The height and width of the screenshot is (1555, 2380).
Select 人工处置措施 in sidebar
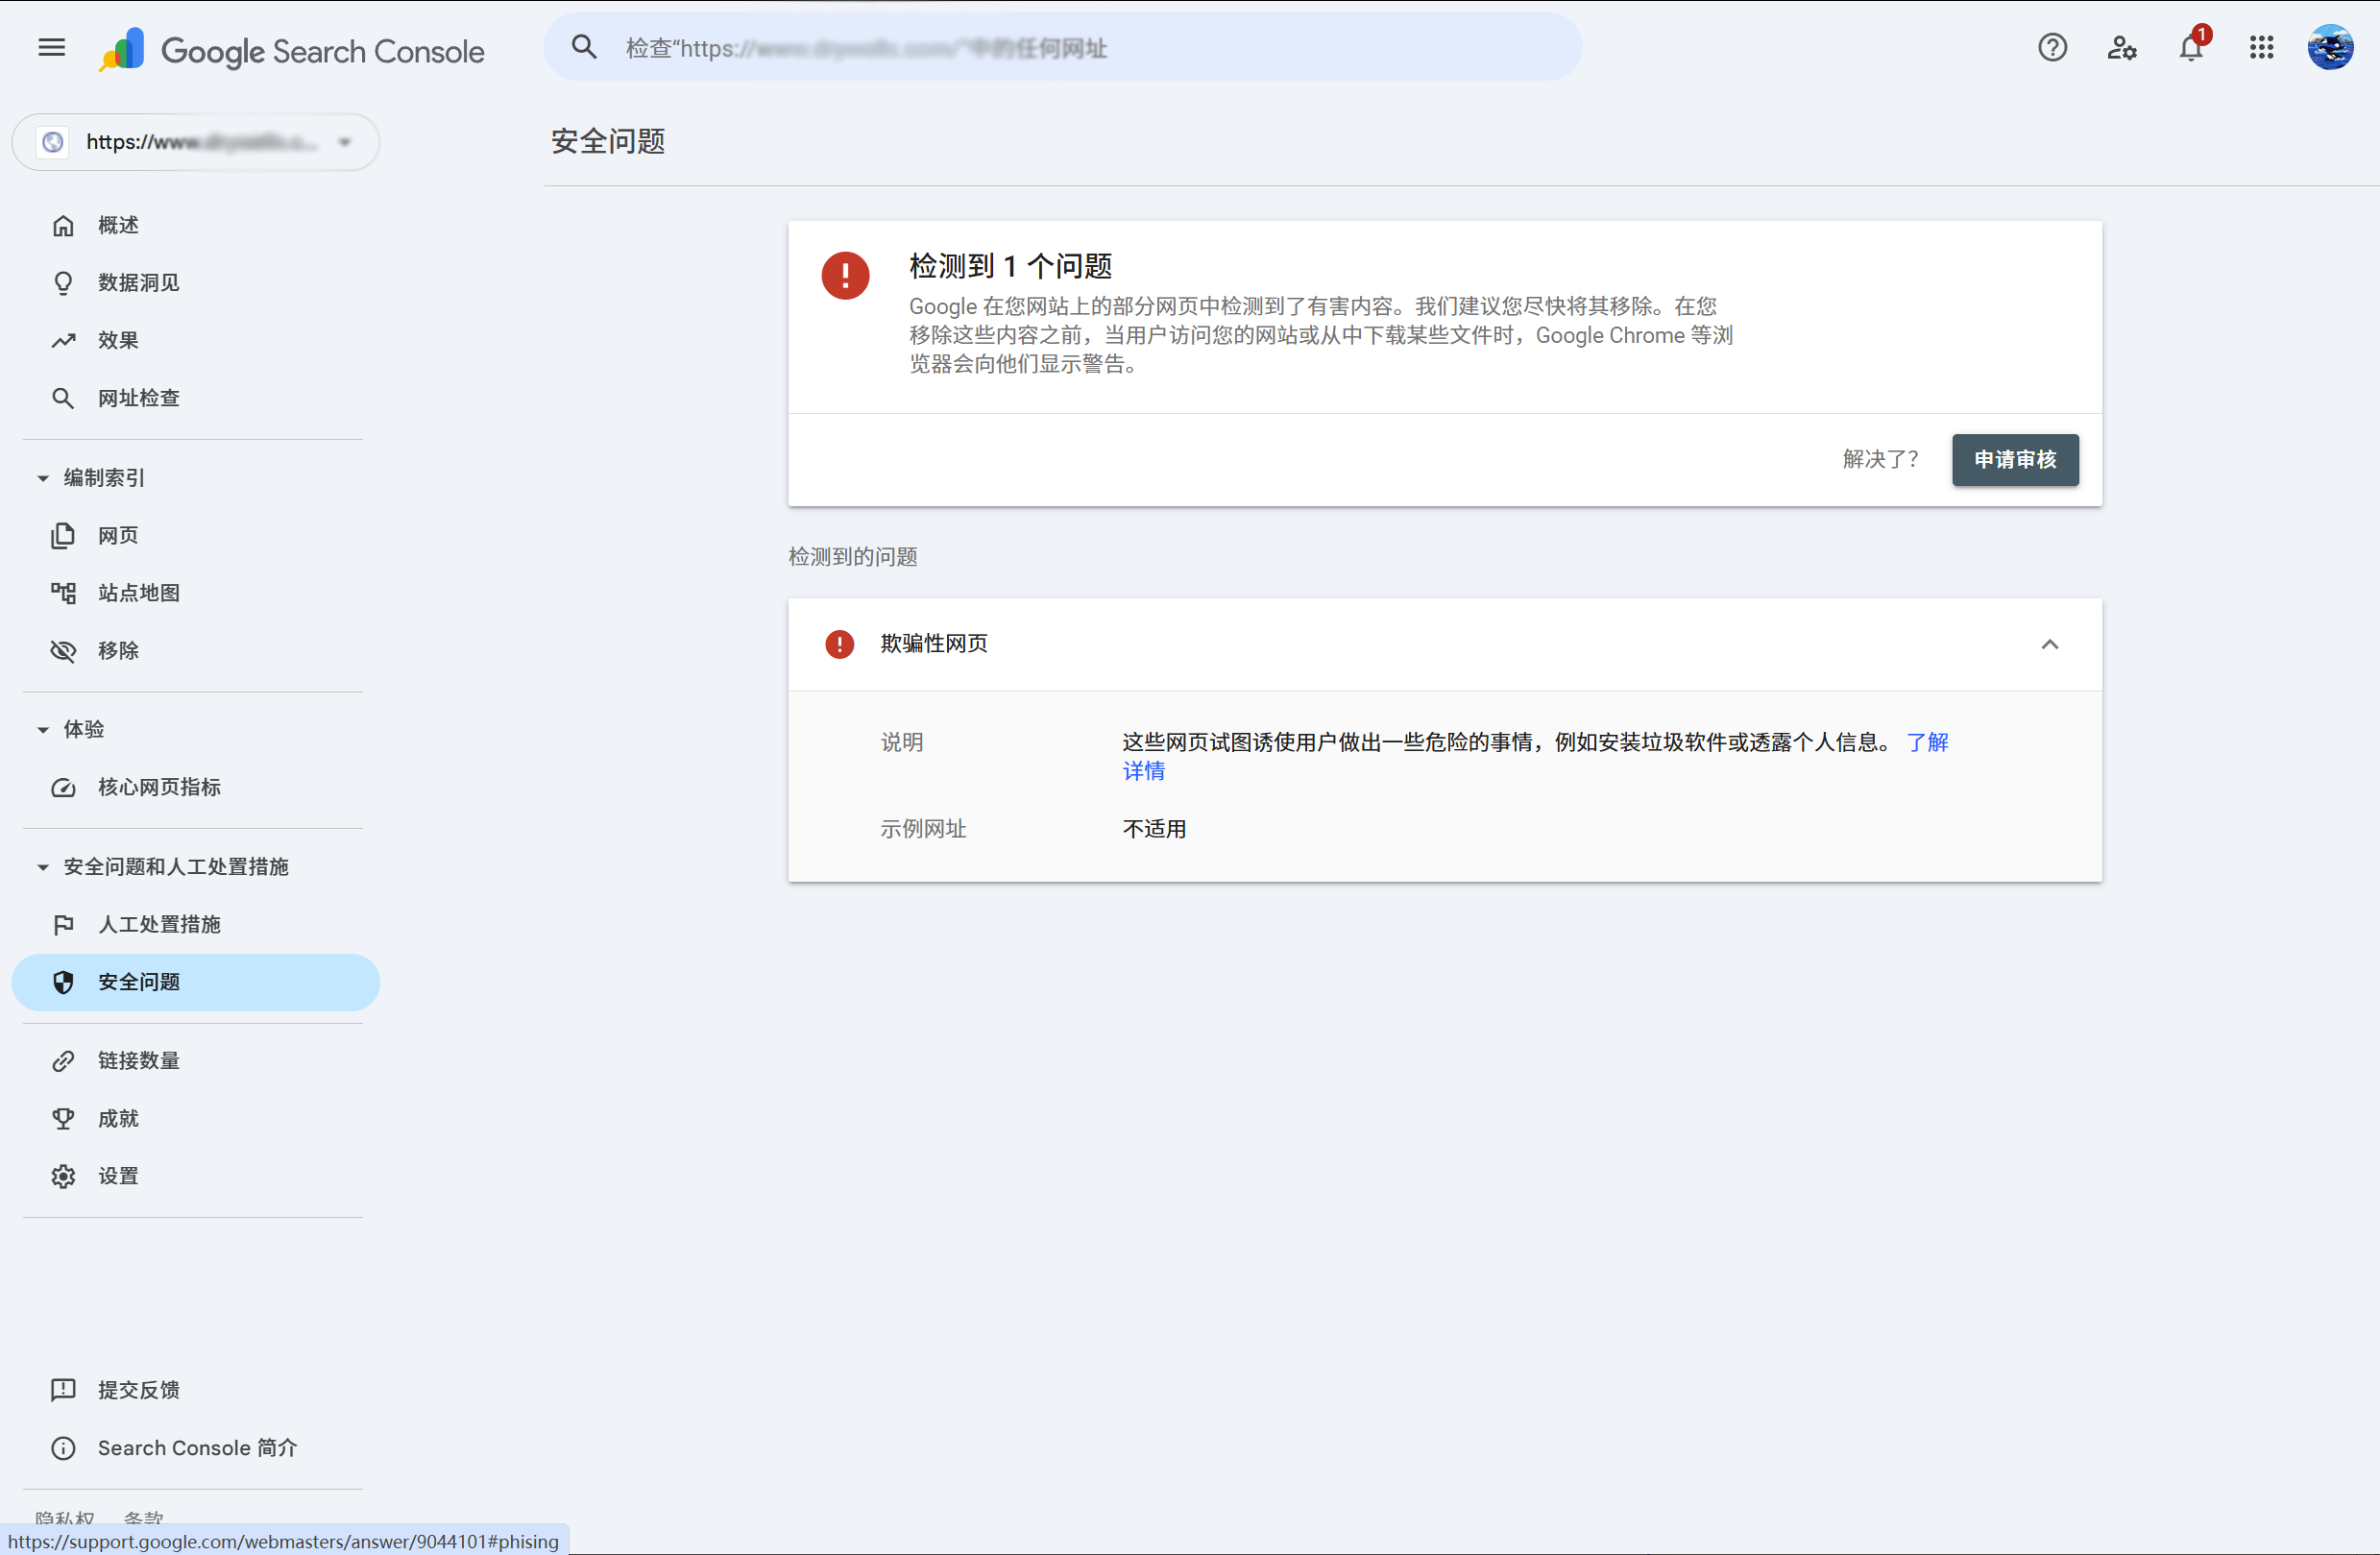tap(158, 924)
